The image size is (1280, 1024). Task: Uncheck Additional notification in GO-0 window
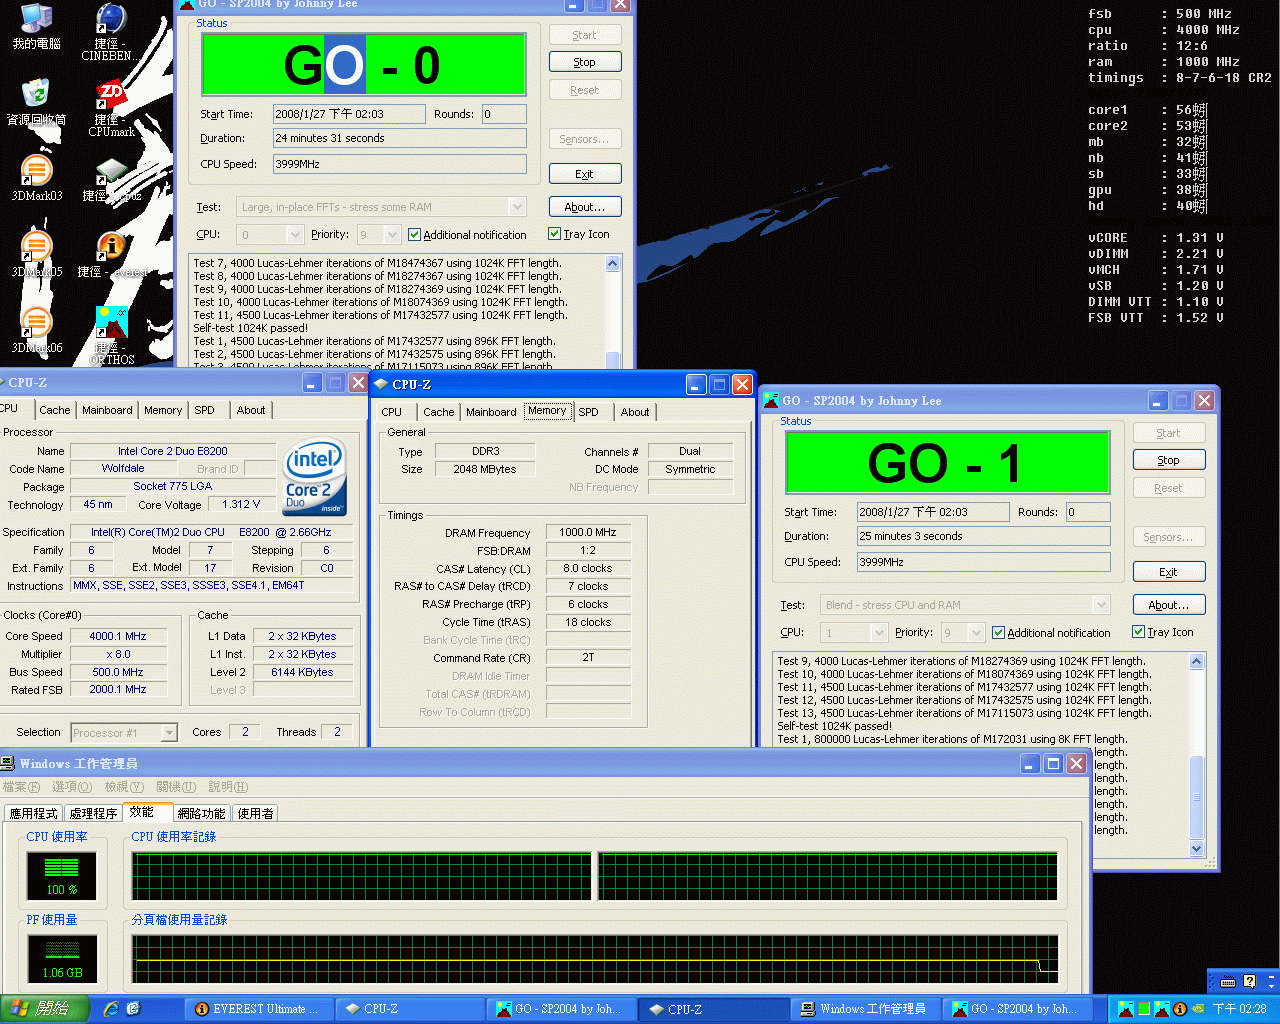(414, 234)
